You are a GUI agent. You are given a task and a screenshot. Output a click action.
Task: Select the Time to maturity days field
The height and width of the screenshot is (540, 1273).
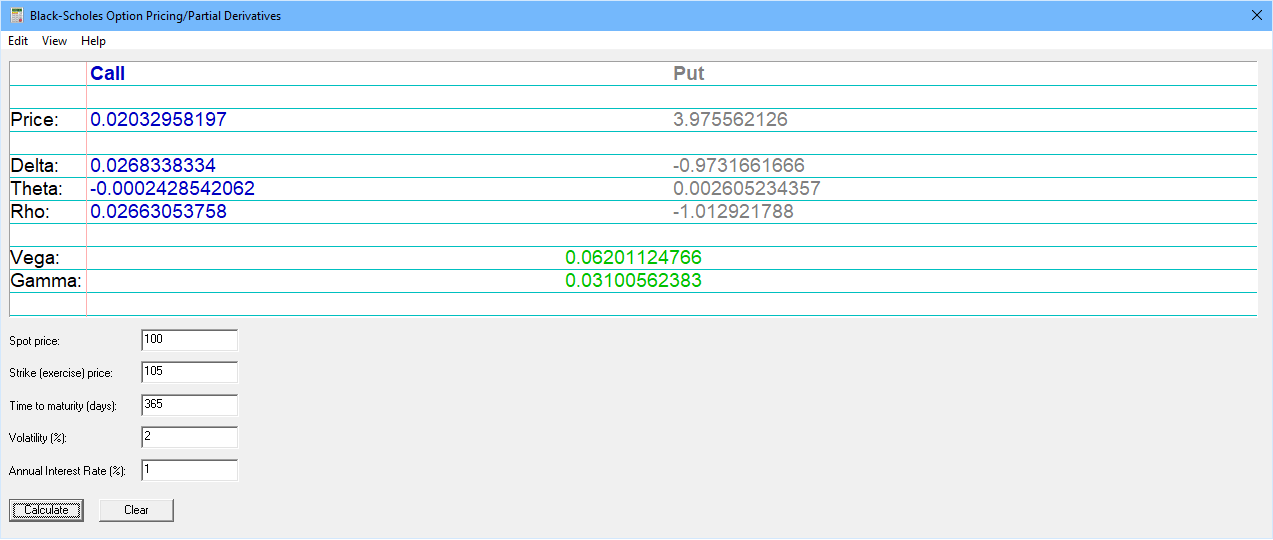coord(189,405)
